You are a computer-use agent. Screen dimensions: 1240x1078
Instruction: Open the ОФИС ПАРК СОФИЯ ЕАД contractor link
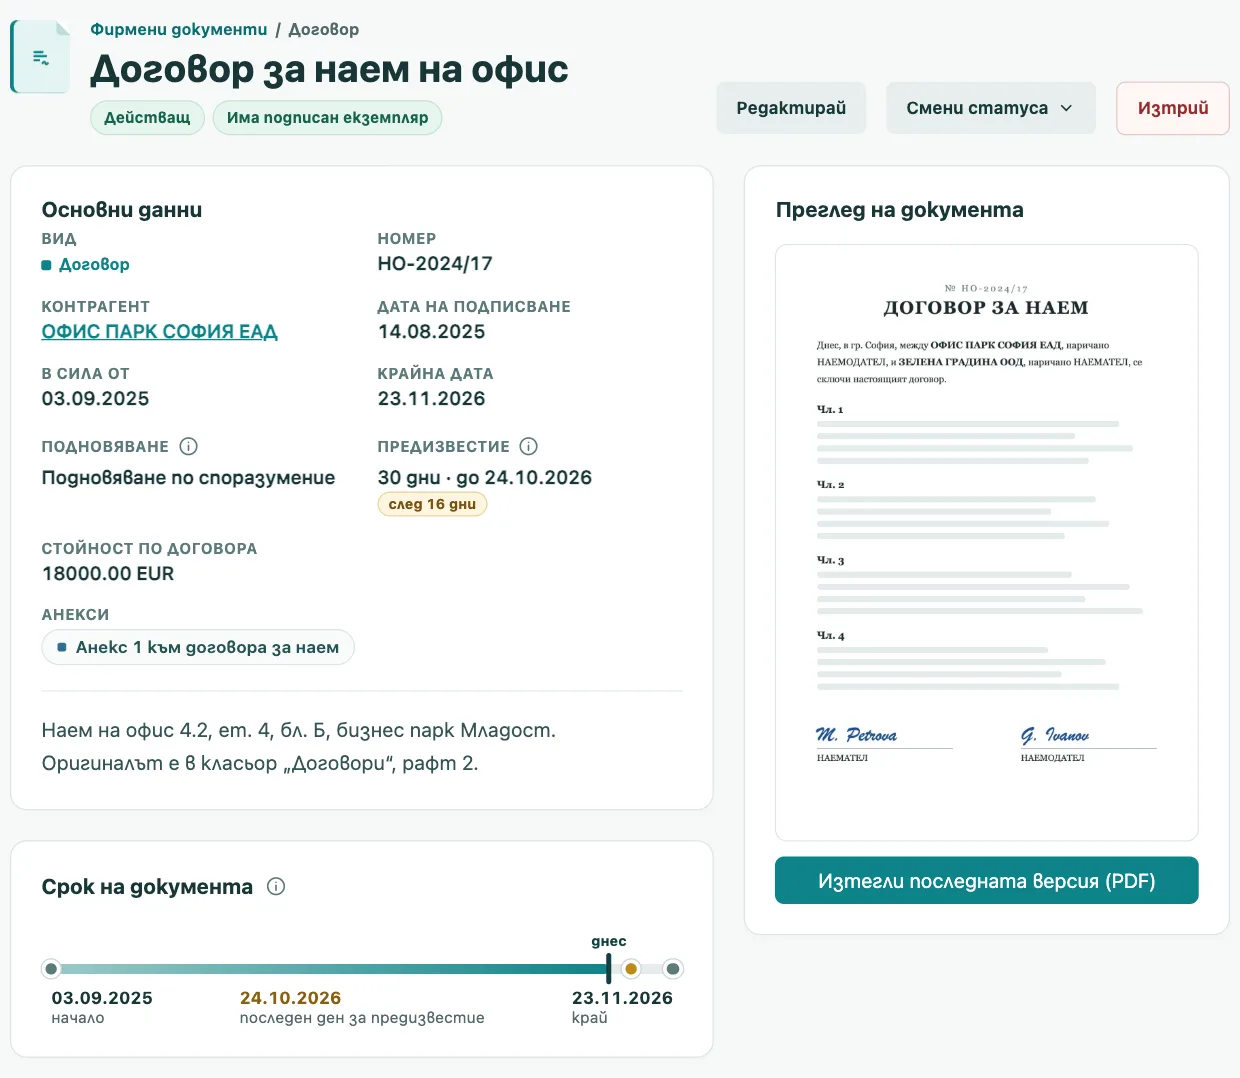click(159, 331)
